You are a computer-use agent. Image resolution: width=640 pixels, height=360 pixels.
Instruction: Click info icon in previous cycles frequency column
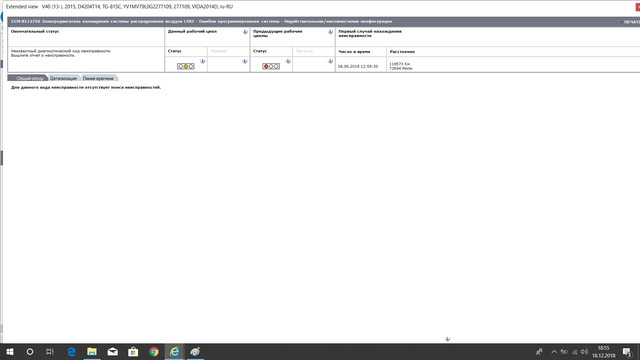(x=330, y=61)
